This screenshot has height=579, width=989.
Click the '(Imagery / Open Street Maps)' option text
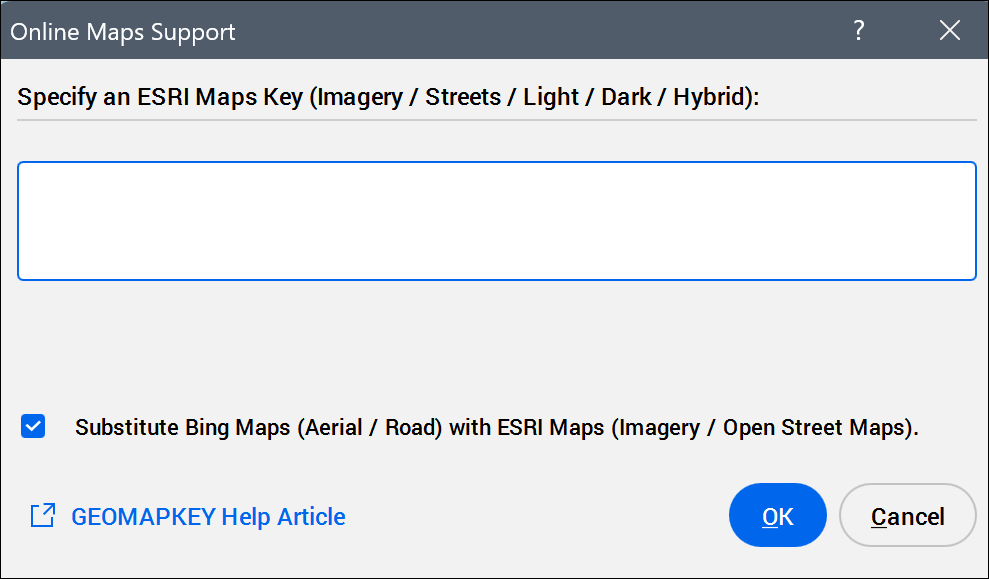pos(765,428)
